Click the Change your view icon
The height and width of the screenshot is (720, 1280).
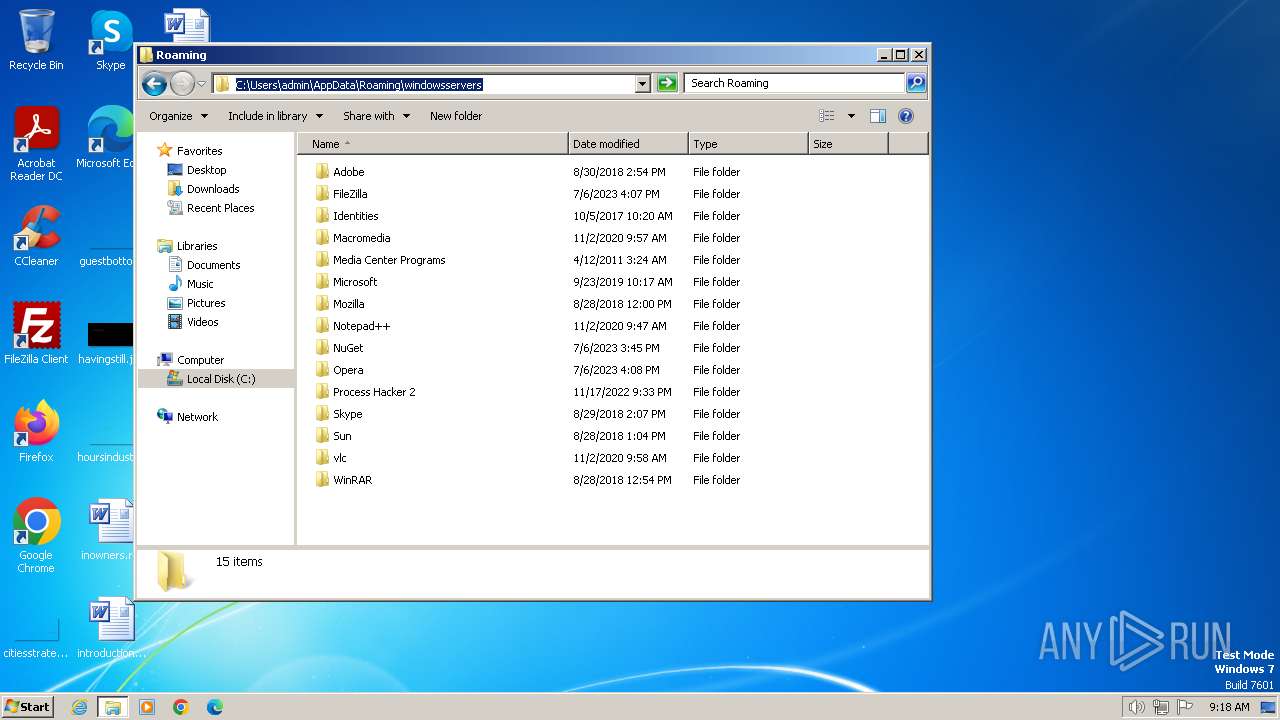[827, 116]
